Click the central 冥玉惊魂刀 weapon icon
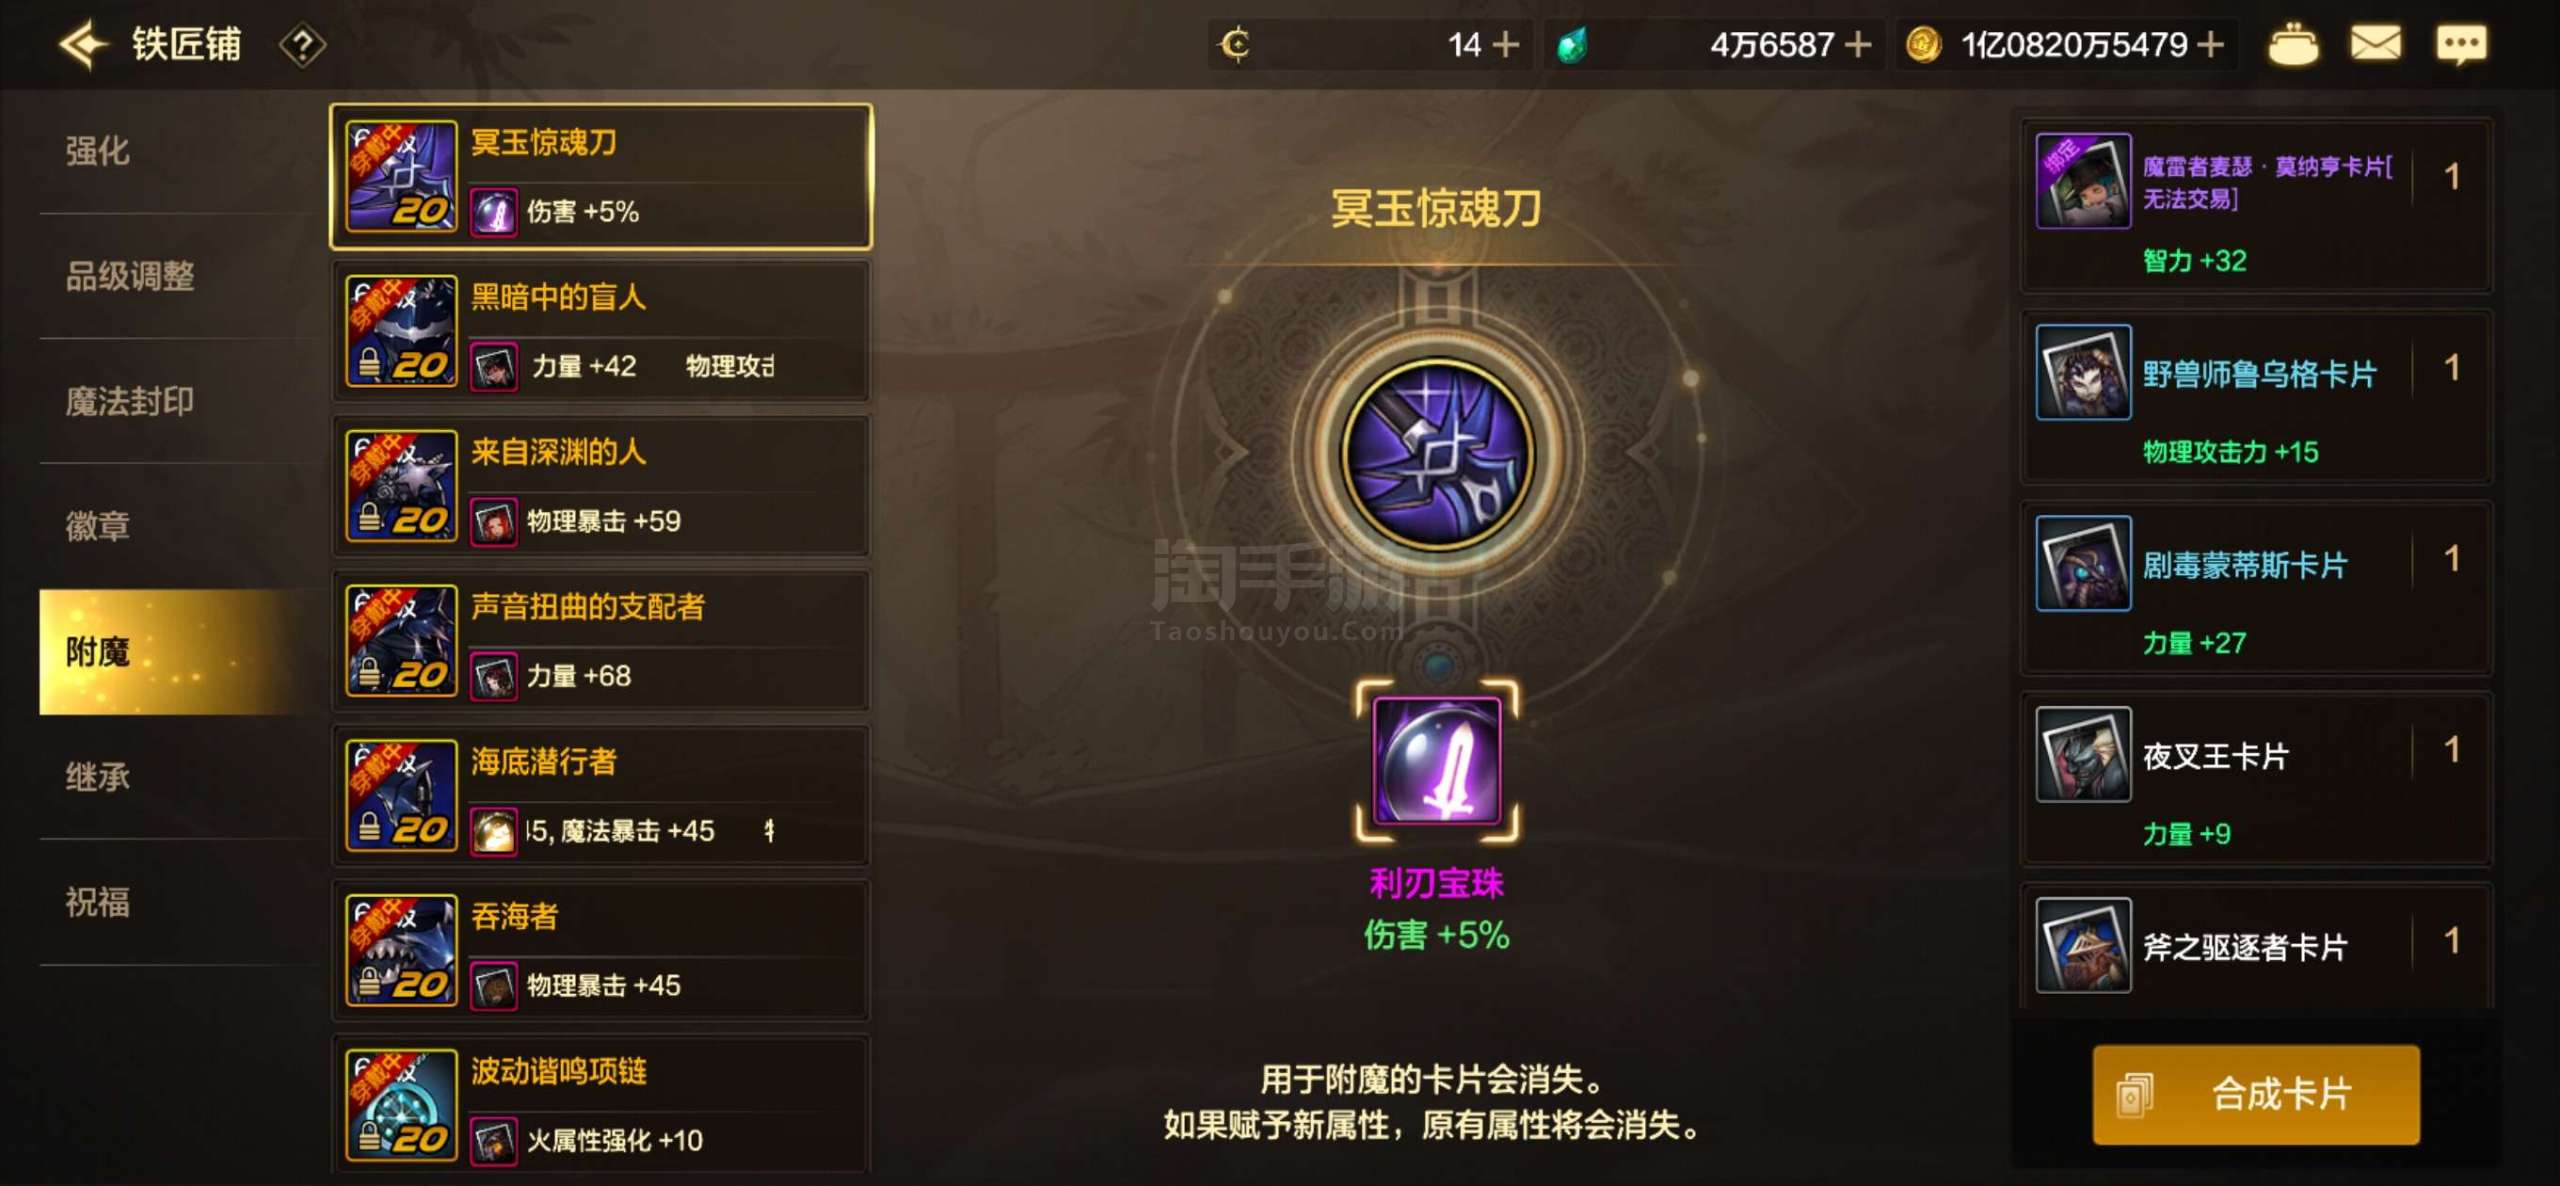The image size is (2560, 1186). tap(1437, 454)
